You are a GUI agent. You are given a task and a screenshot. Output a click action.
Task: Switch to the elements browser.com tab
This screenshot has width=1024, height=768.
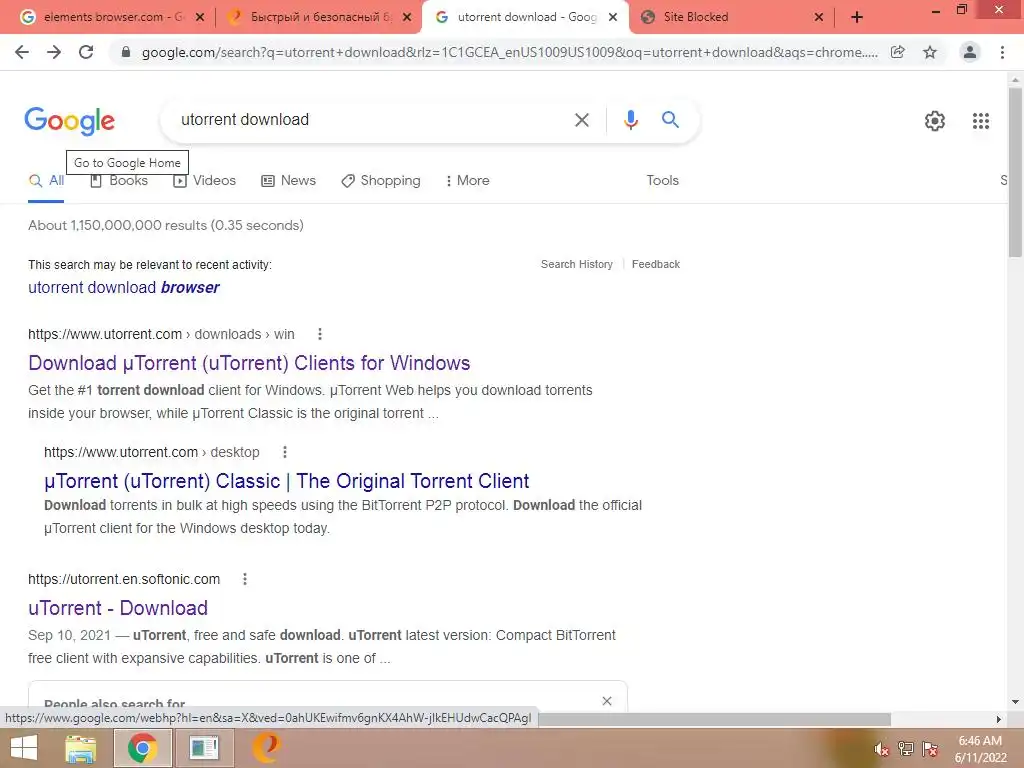(x=104, y=17)
